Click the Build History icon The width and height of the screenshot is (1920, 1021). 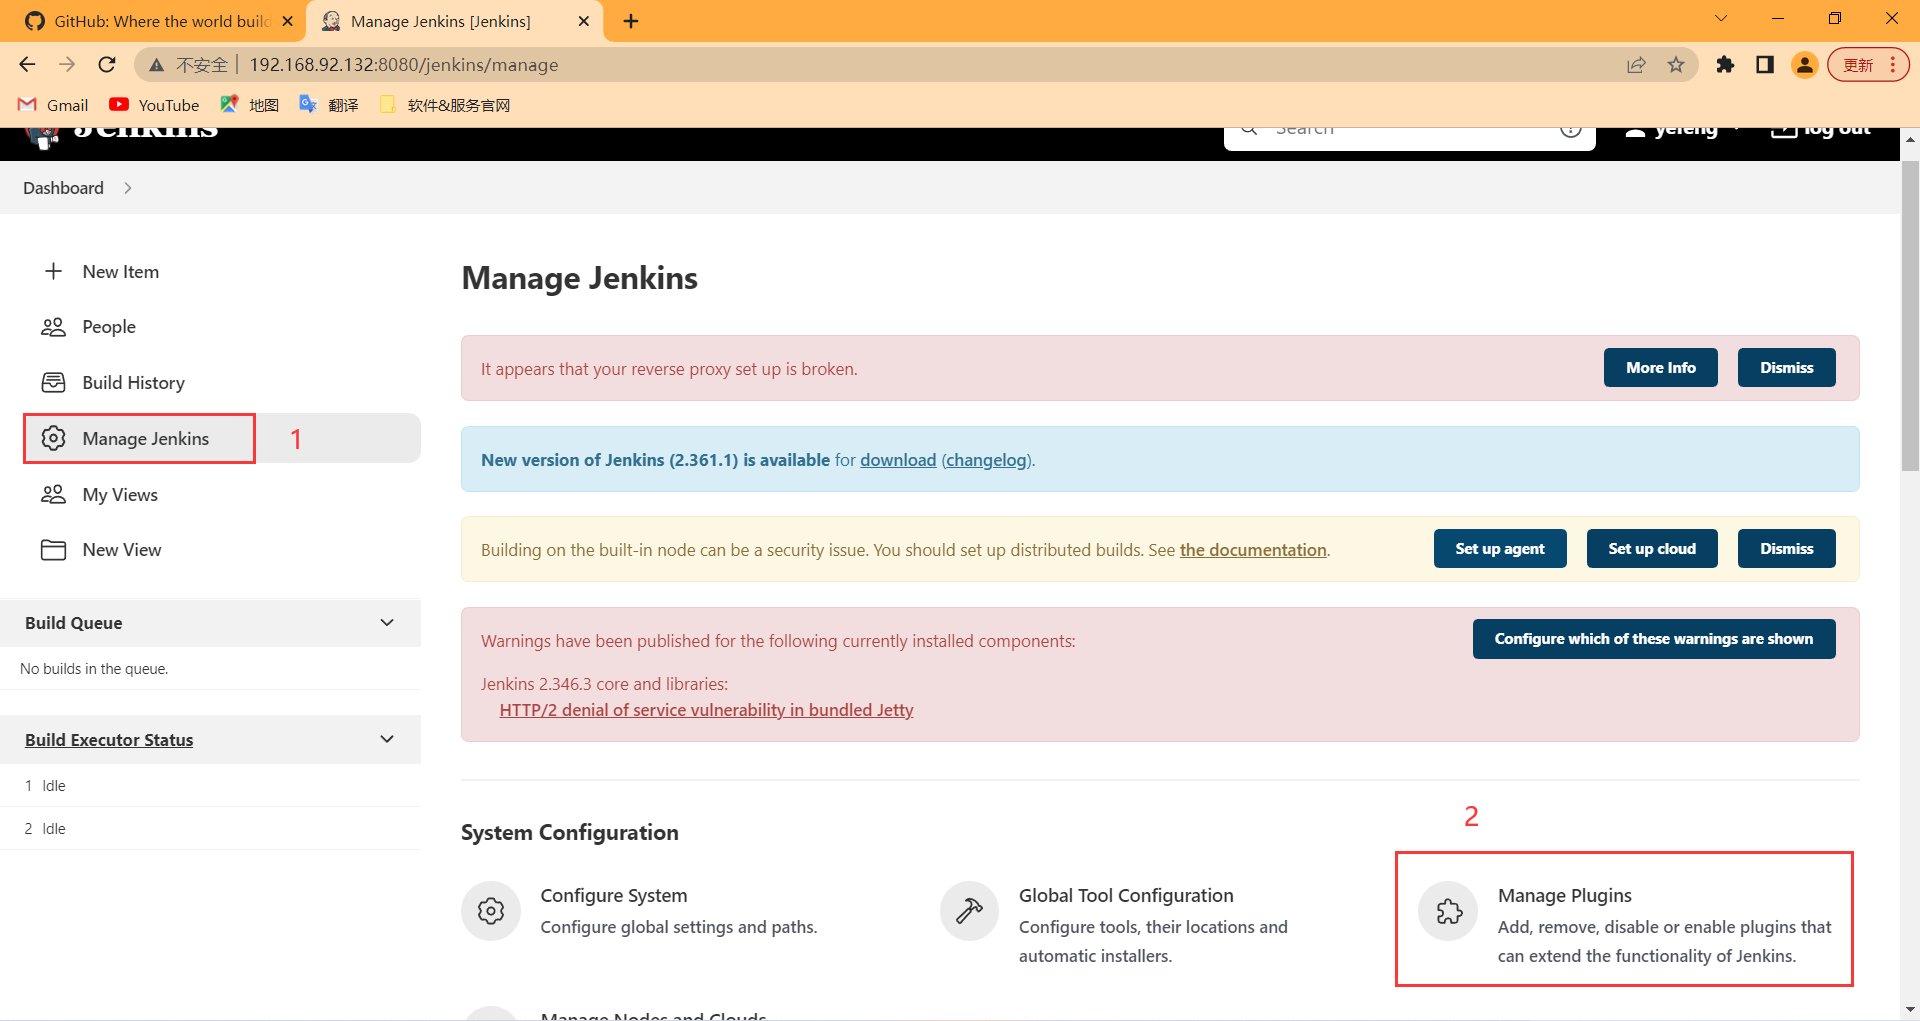(x=53, y=383)
